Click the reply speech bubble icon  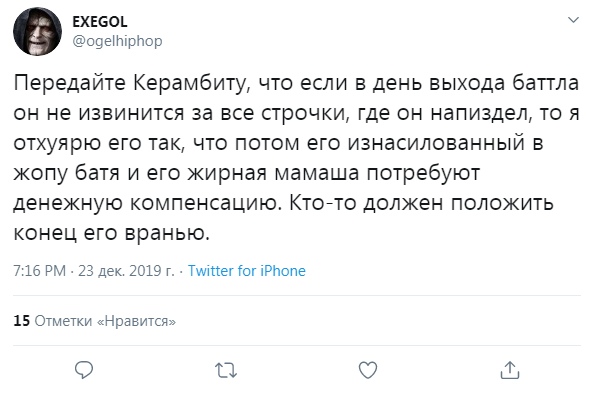pyautogui.click(x=84, y=370)
